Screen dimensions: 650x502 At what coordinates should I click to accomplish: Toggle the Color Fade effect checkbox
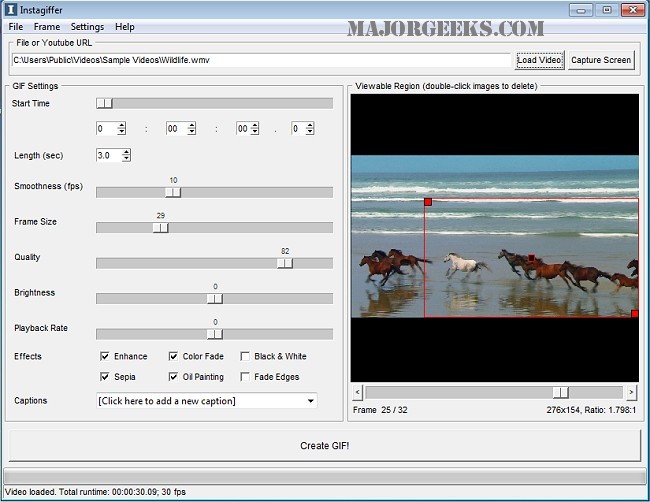coord(173,356)
